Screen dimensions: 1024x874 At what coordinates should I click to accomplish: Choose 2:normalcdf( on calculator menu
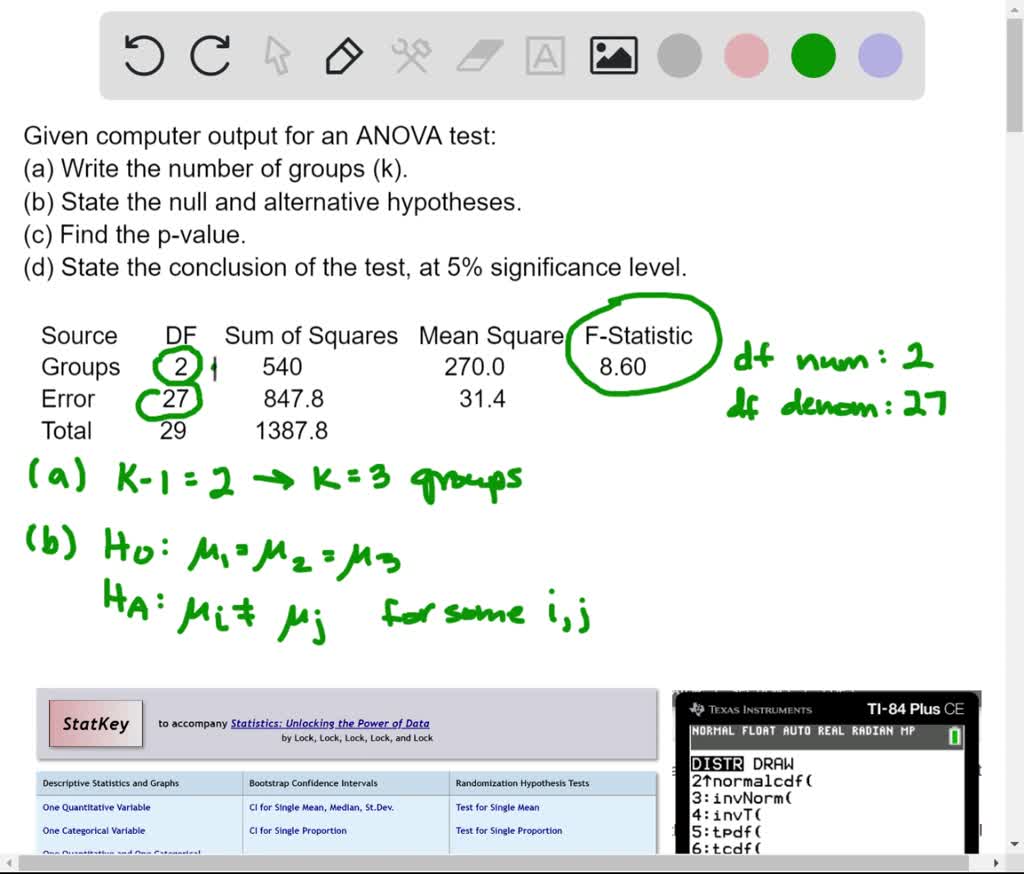752,781
